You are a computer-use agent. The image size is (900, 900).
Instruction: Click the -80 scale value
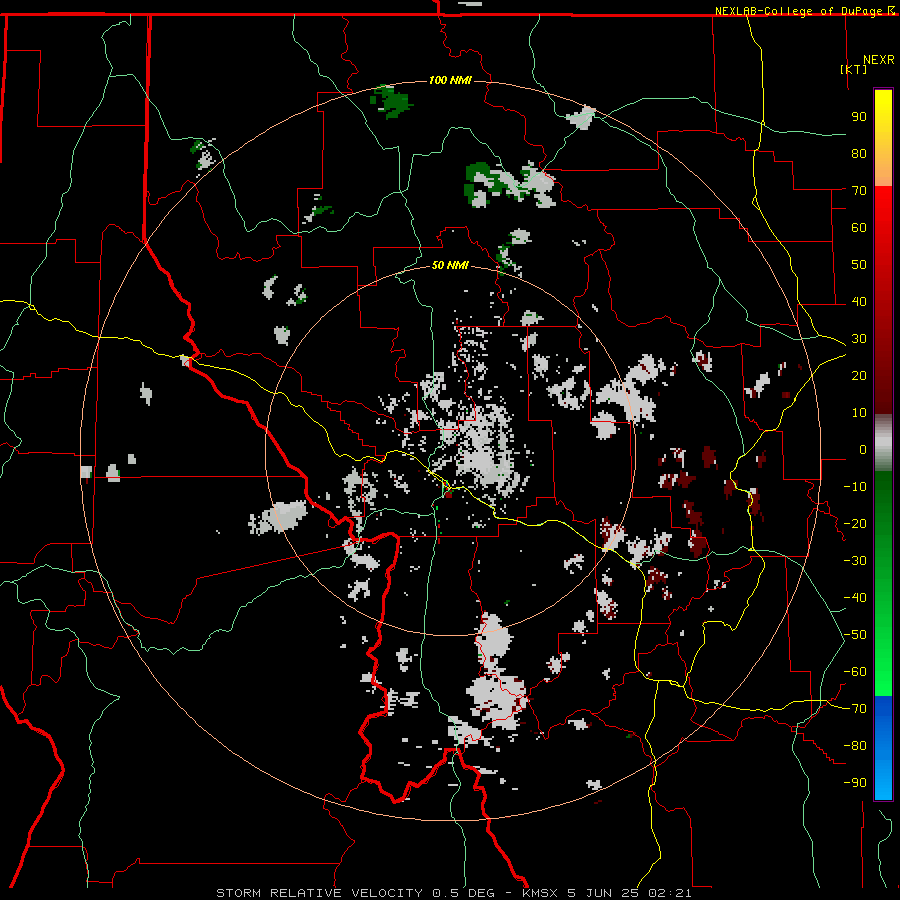coord(855,746)
